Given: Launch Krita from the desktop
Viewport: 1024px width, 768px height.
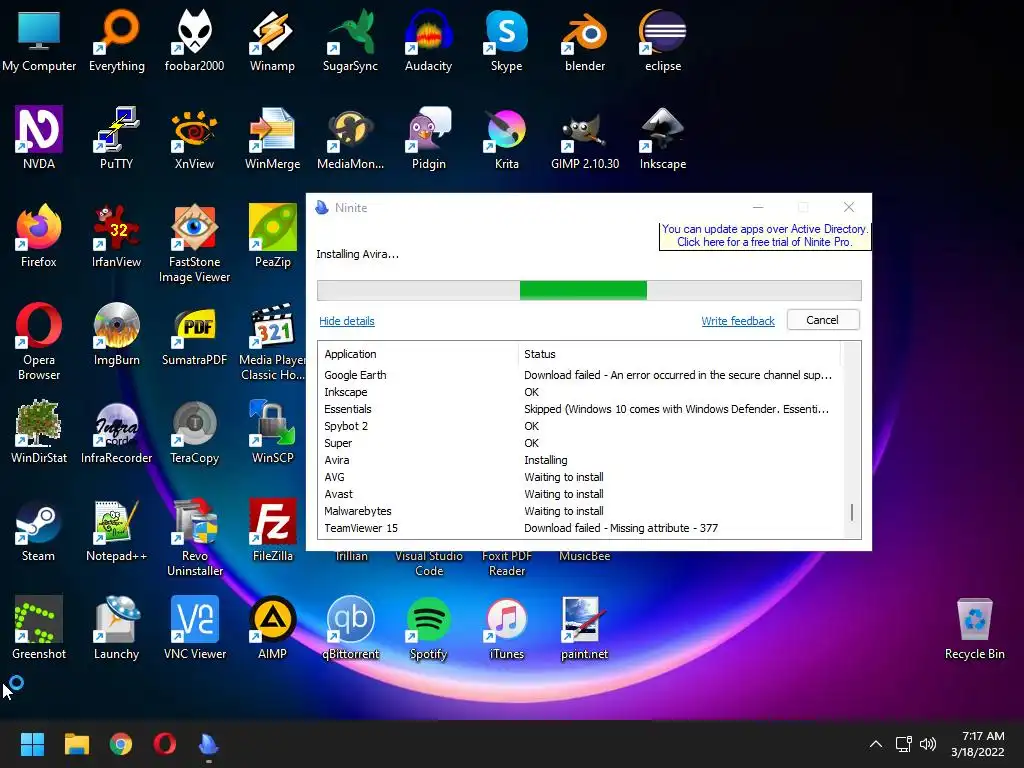Looking at the screenshot, I should click(x=506, y=137).
